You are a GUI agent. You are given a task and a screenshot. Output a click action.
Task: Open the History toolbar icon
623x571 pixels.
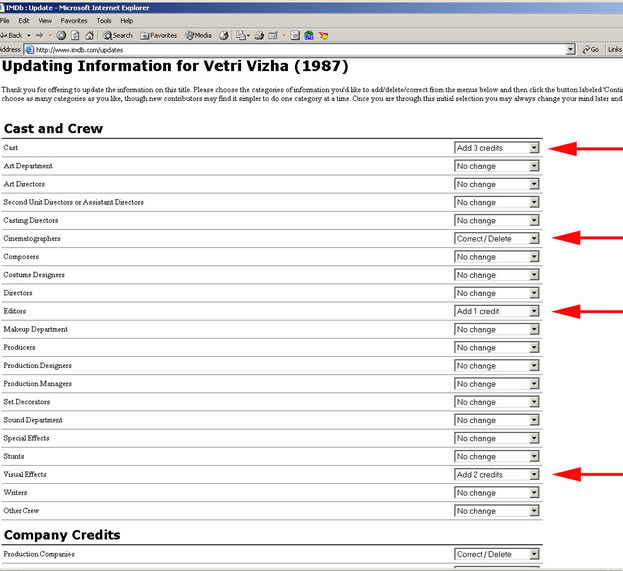[224, 35]
